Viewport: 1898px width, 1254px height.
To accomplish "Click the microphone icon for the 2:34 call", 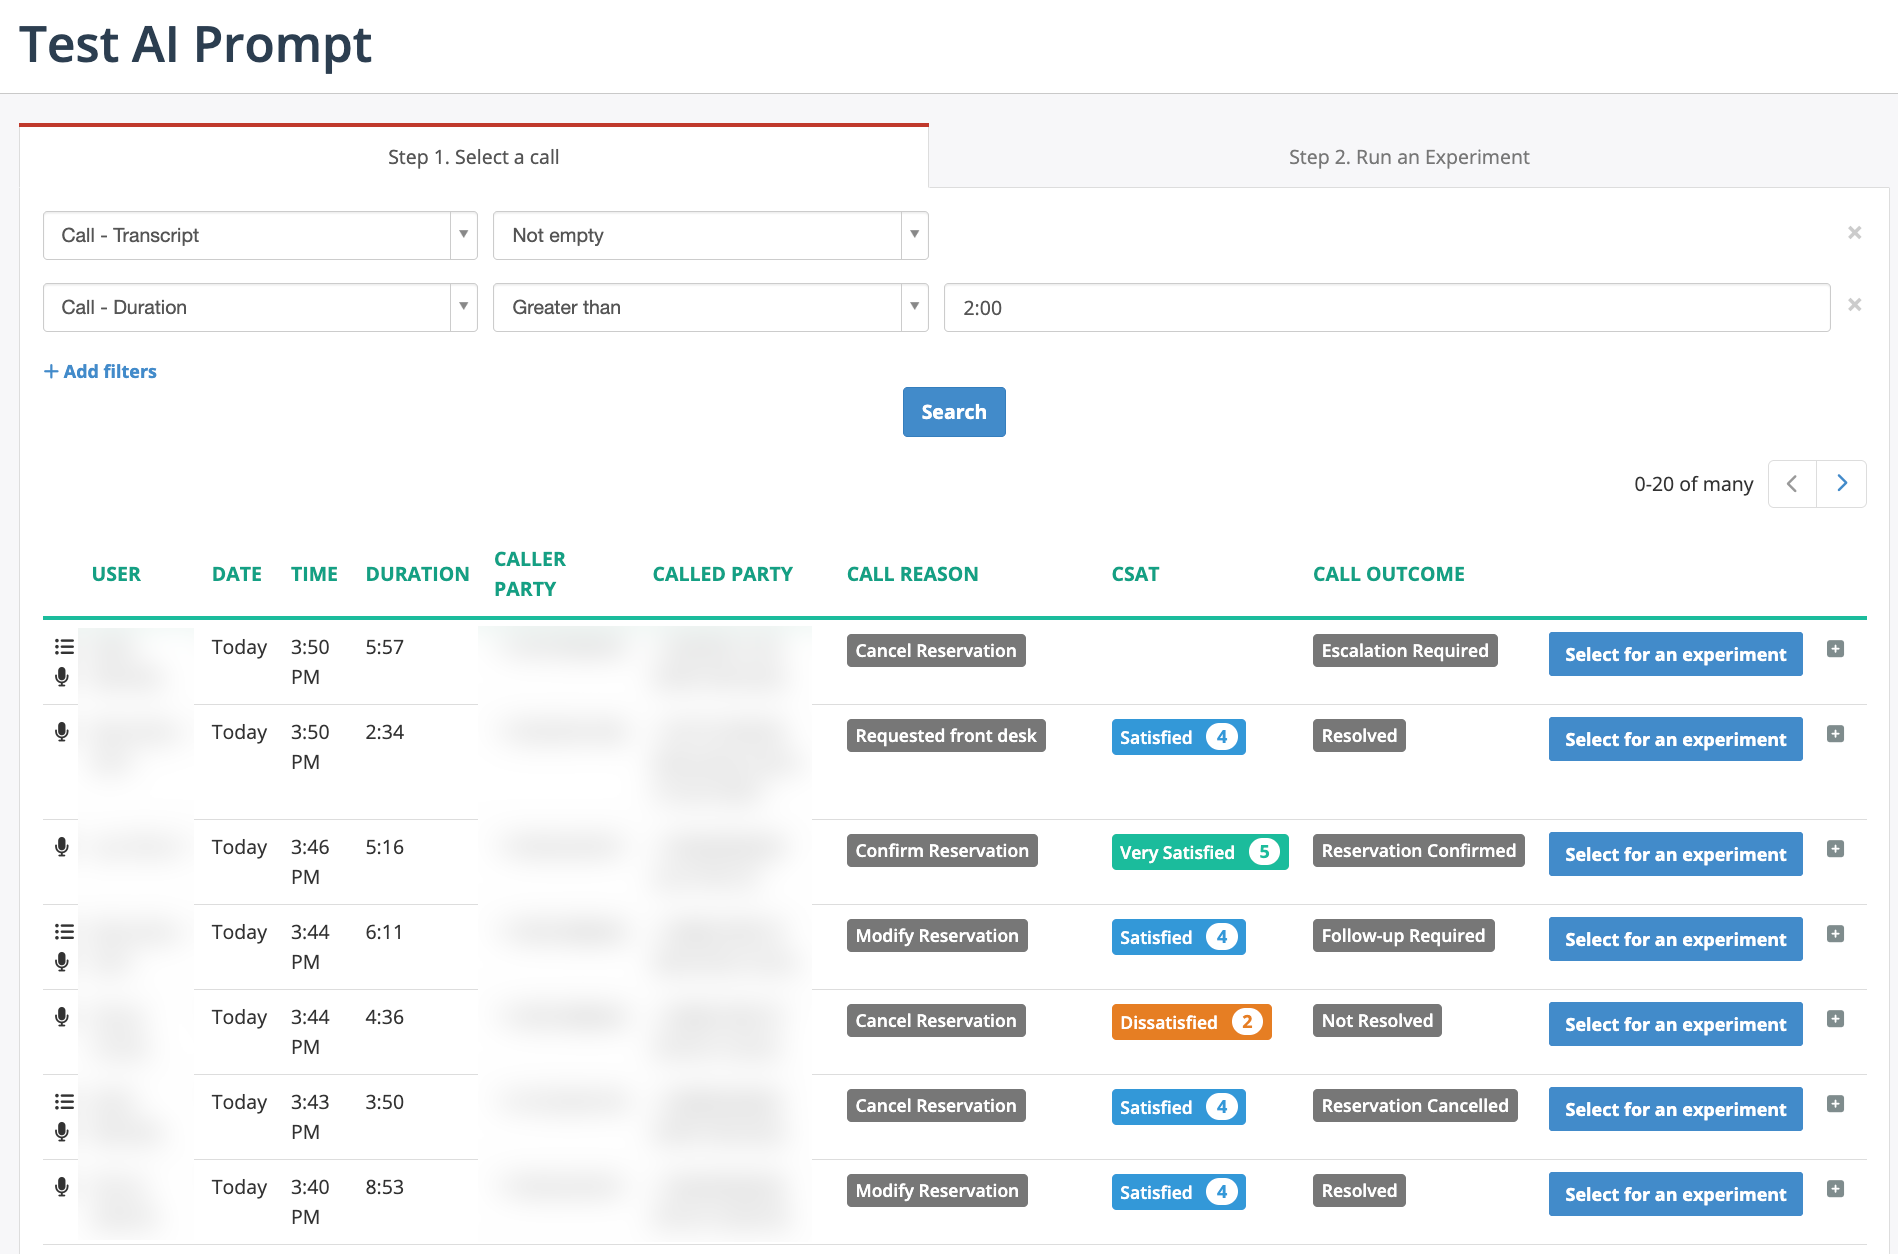I will (x=62, y=732).
